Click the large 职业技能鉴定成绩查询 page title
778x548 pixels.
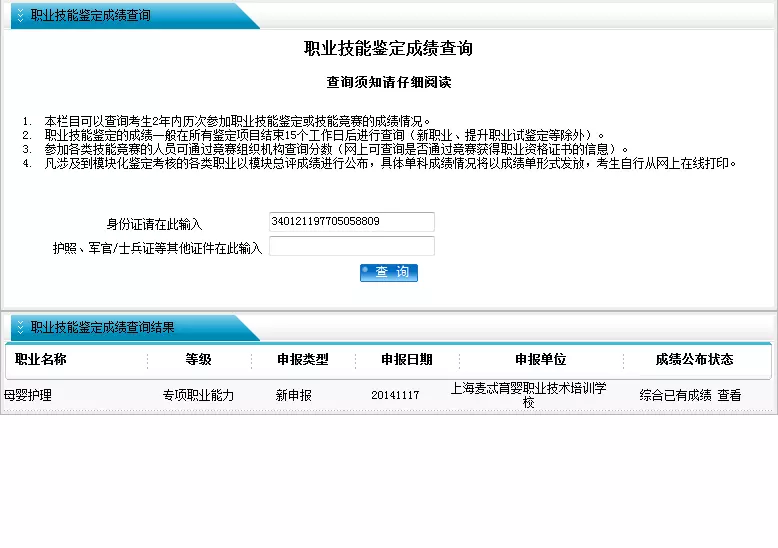click(x=389, y=49)
